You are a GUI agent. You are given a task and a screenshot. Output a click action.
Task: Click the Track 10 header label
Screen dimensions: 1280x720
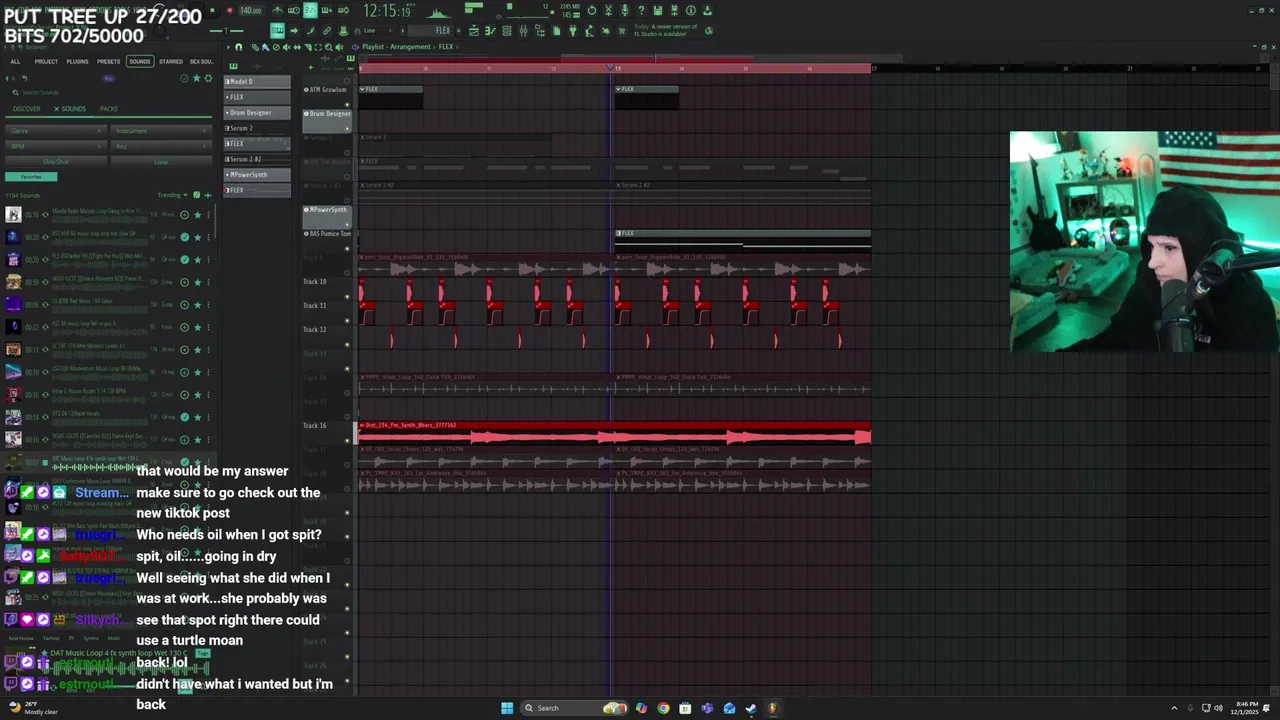(x=315, y=282)
